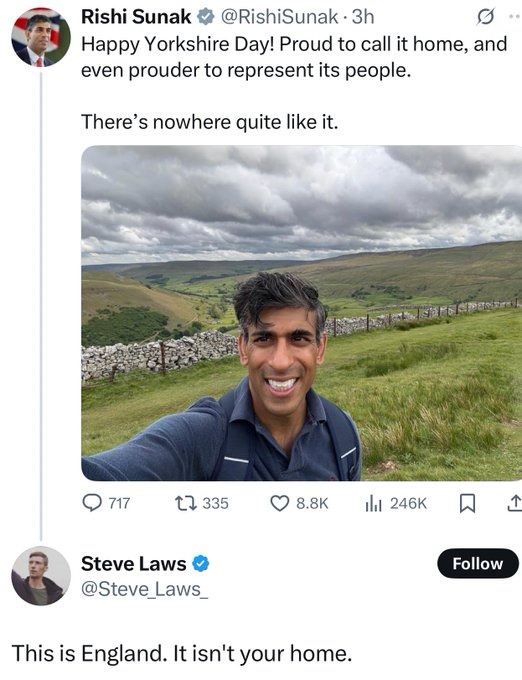Click the Rishi Sunak display name
Image resolution: width=522 pixels, height=680 pixels.
[x=136, y=17]
